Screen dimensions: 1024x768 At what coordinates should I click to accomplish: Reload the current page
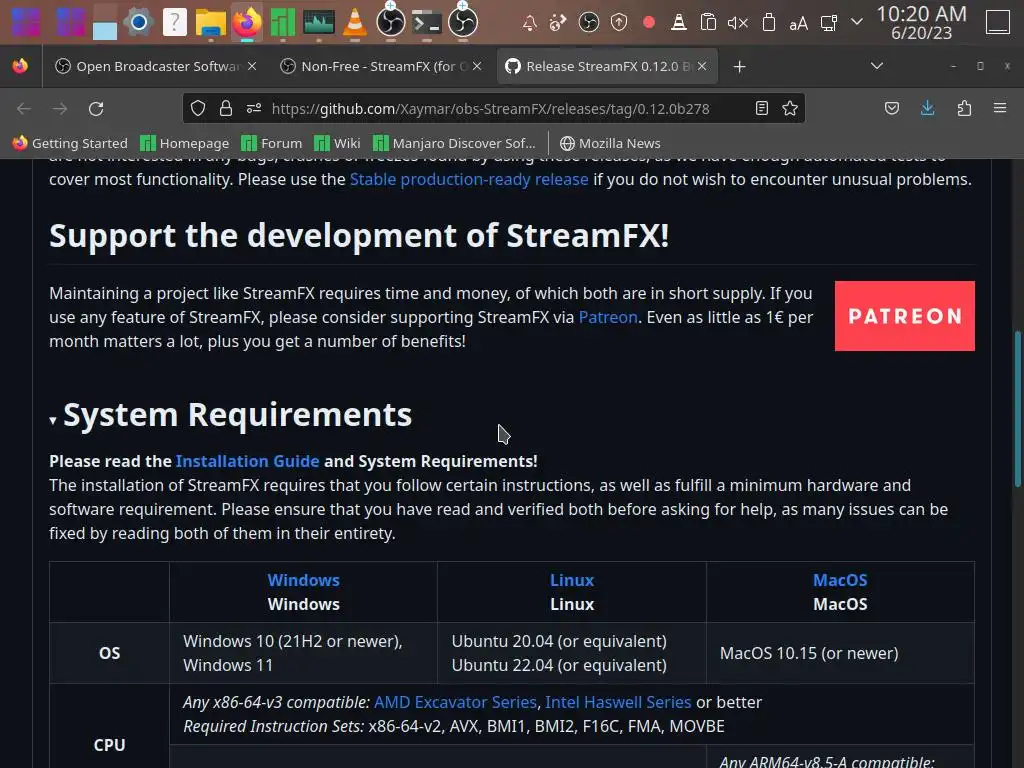[96, 108]
